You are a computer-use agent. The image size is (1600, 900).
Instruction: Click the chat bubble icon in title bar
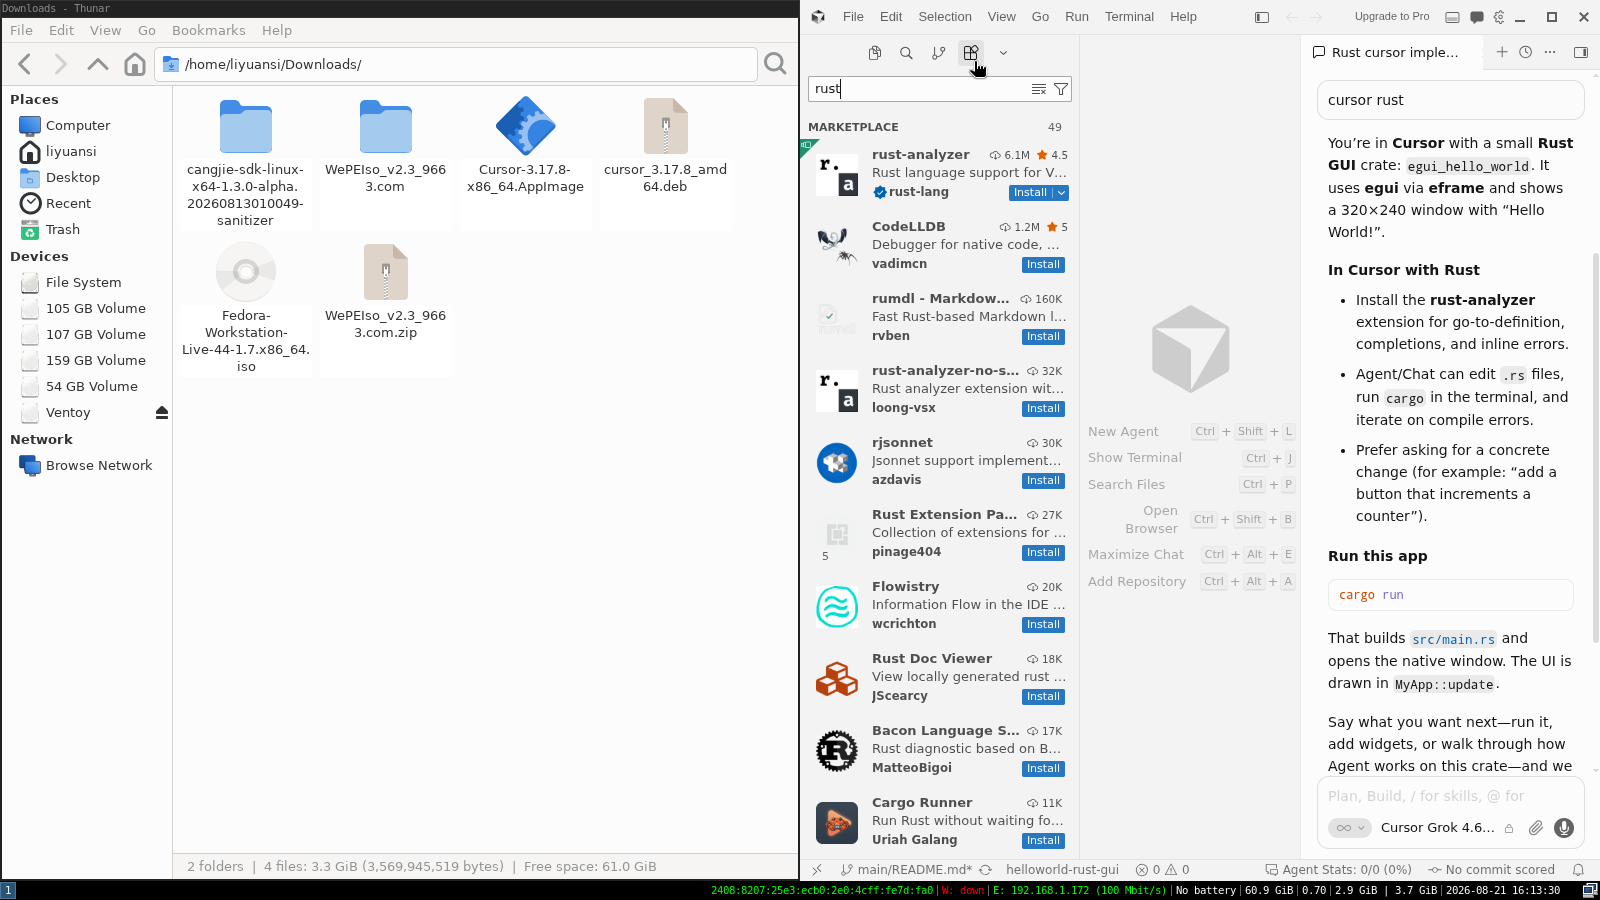[x=1476, y=17]
